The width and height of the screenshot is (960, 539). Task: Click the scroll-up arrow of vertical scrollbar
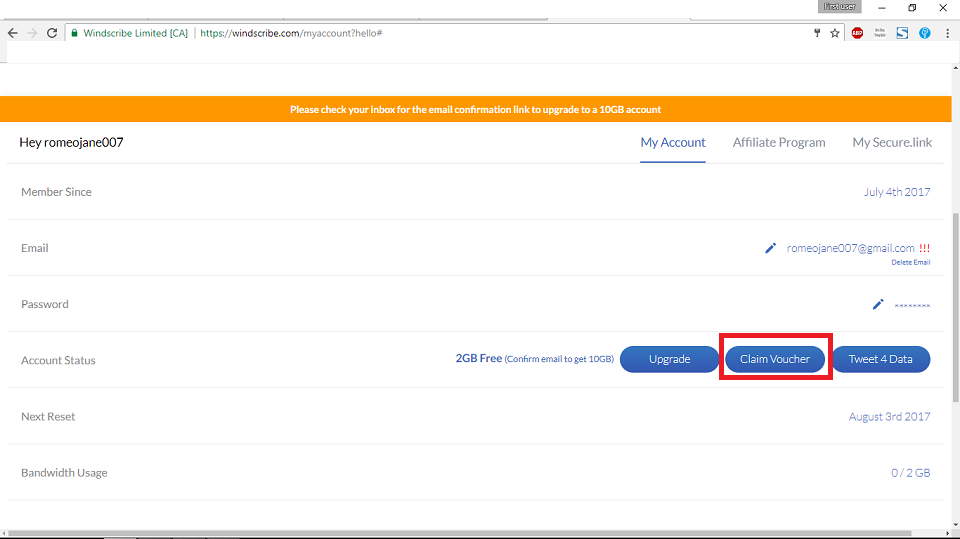(956, 67)
